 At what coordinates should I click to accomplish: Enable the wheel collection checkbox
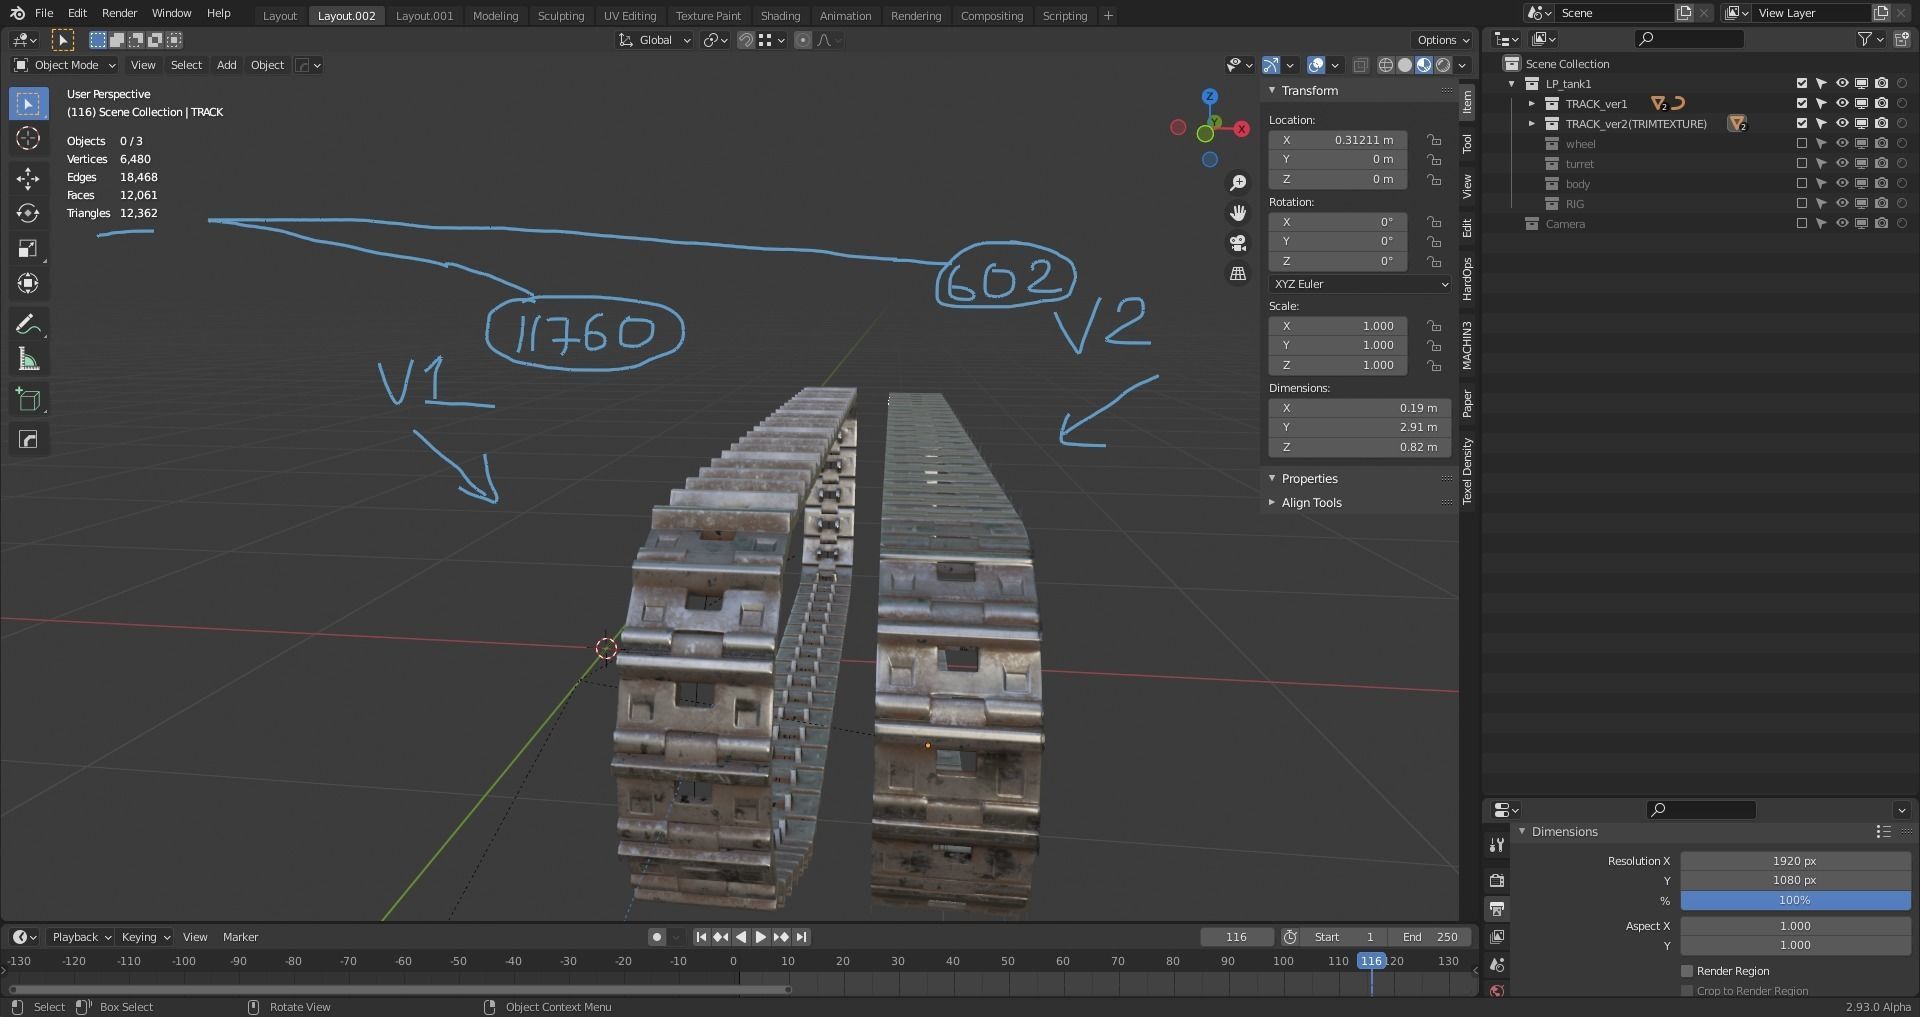pyautogui.click(x=1801, y=144)
